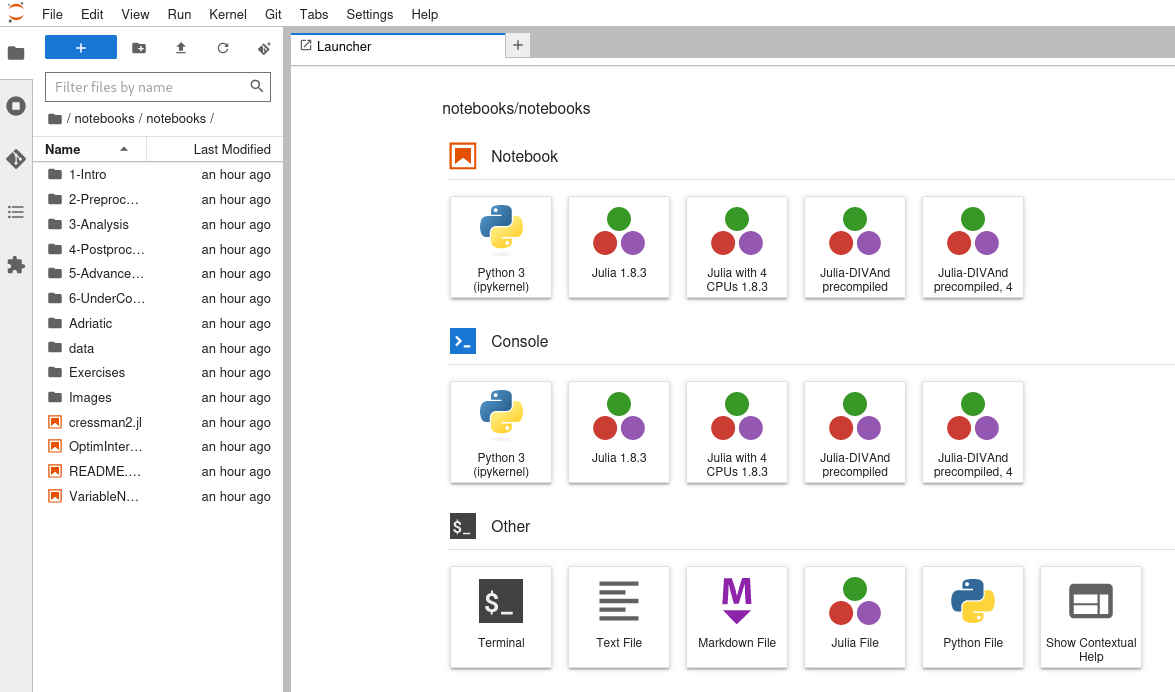Sort files by Last Modified header
Image resolution: width=1175 pixels, height=692 pixels.
pyautogui.click(x=214, y=149)
